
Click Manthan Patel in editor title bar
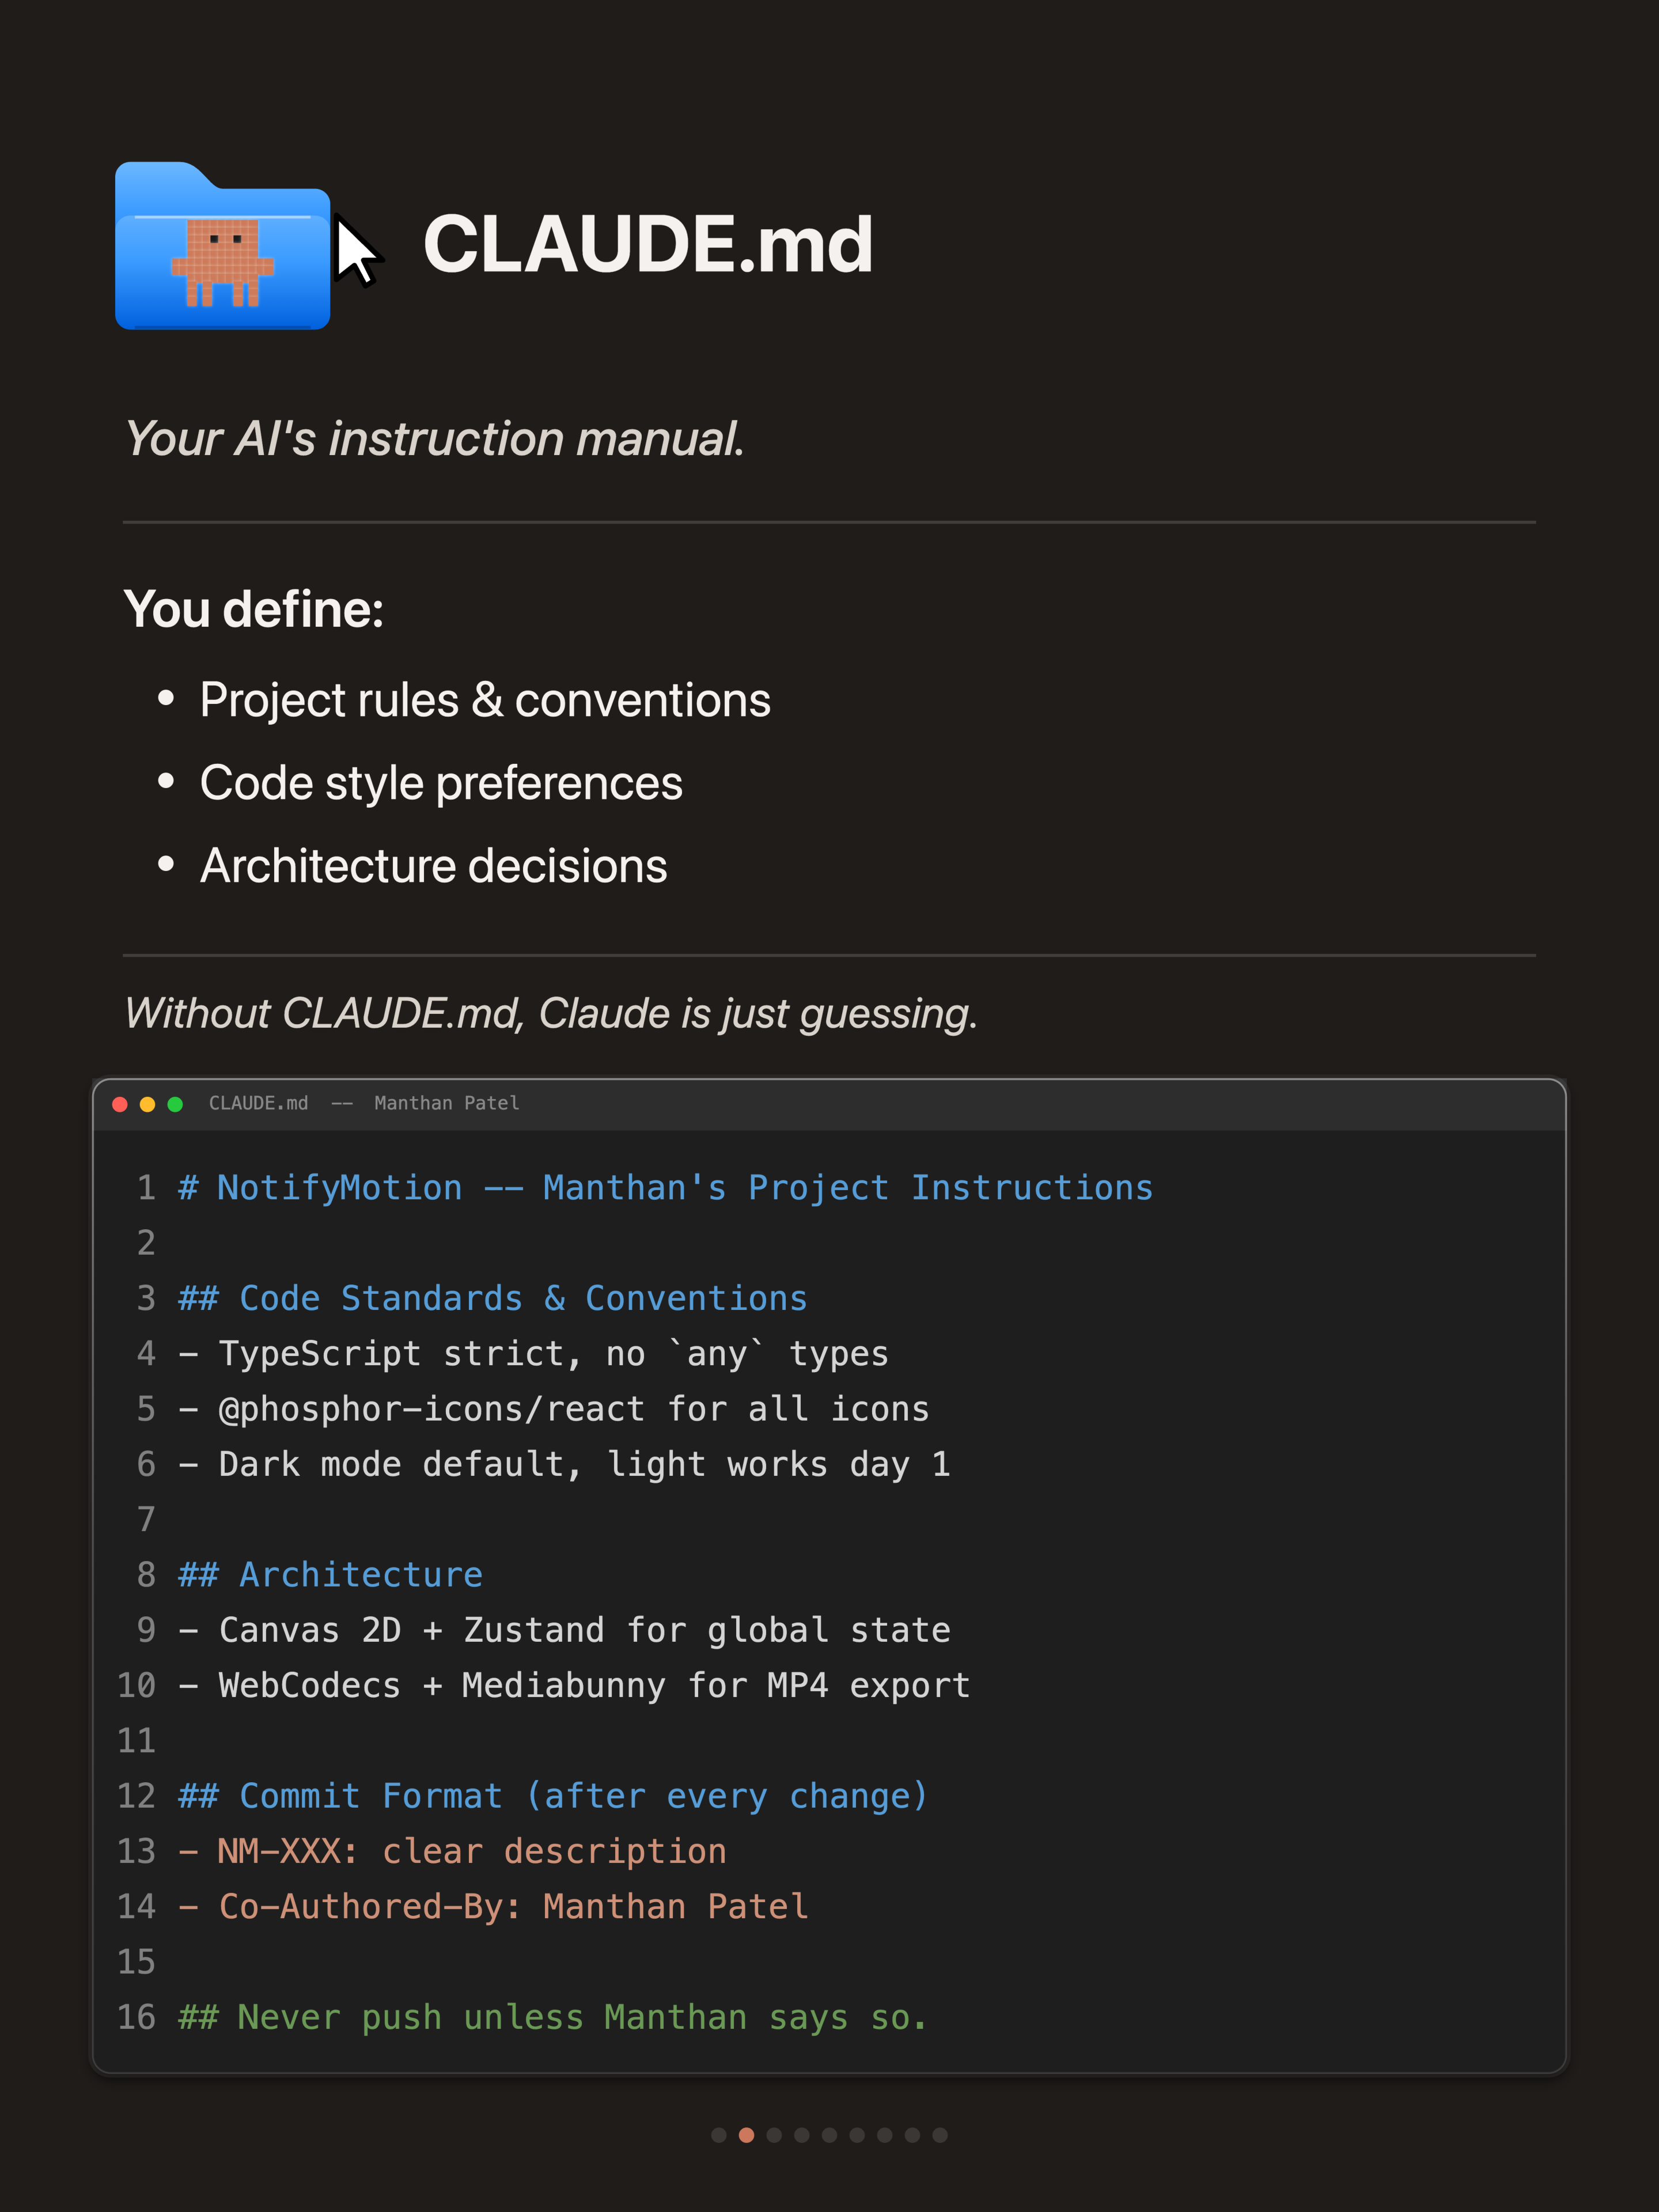(x=447, y=1103)
